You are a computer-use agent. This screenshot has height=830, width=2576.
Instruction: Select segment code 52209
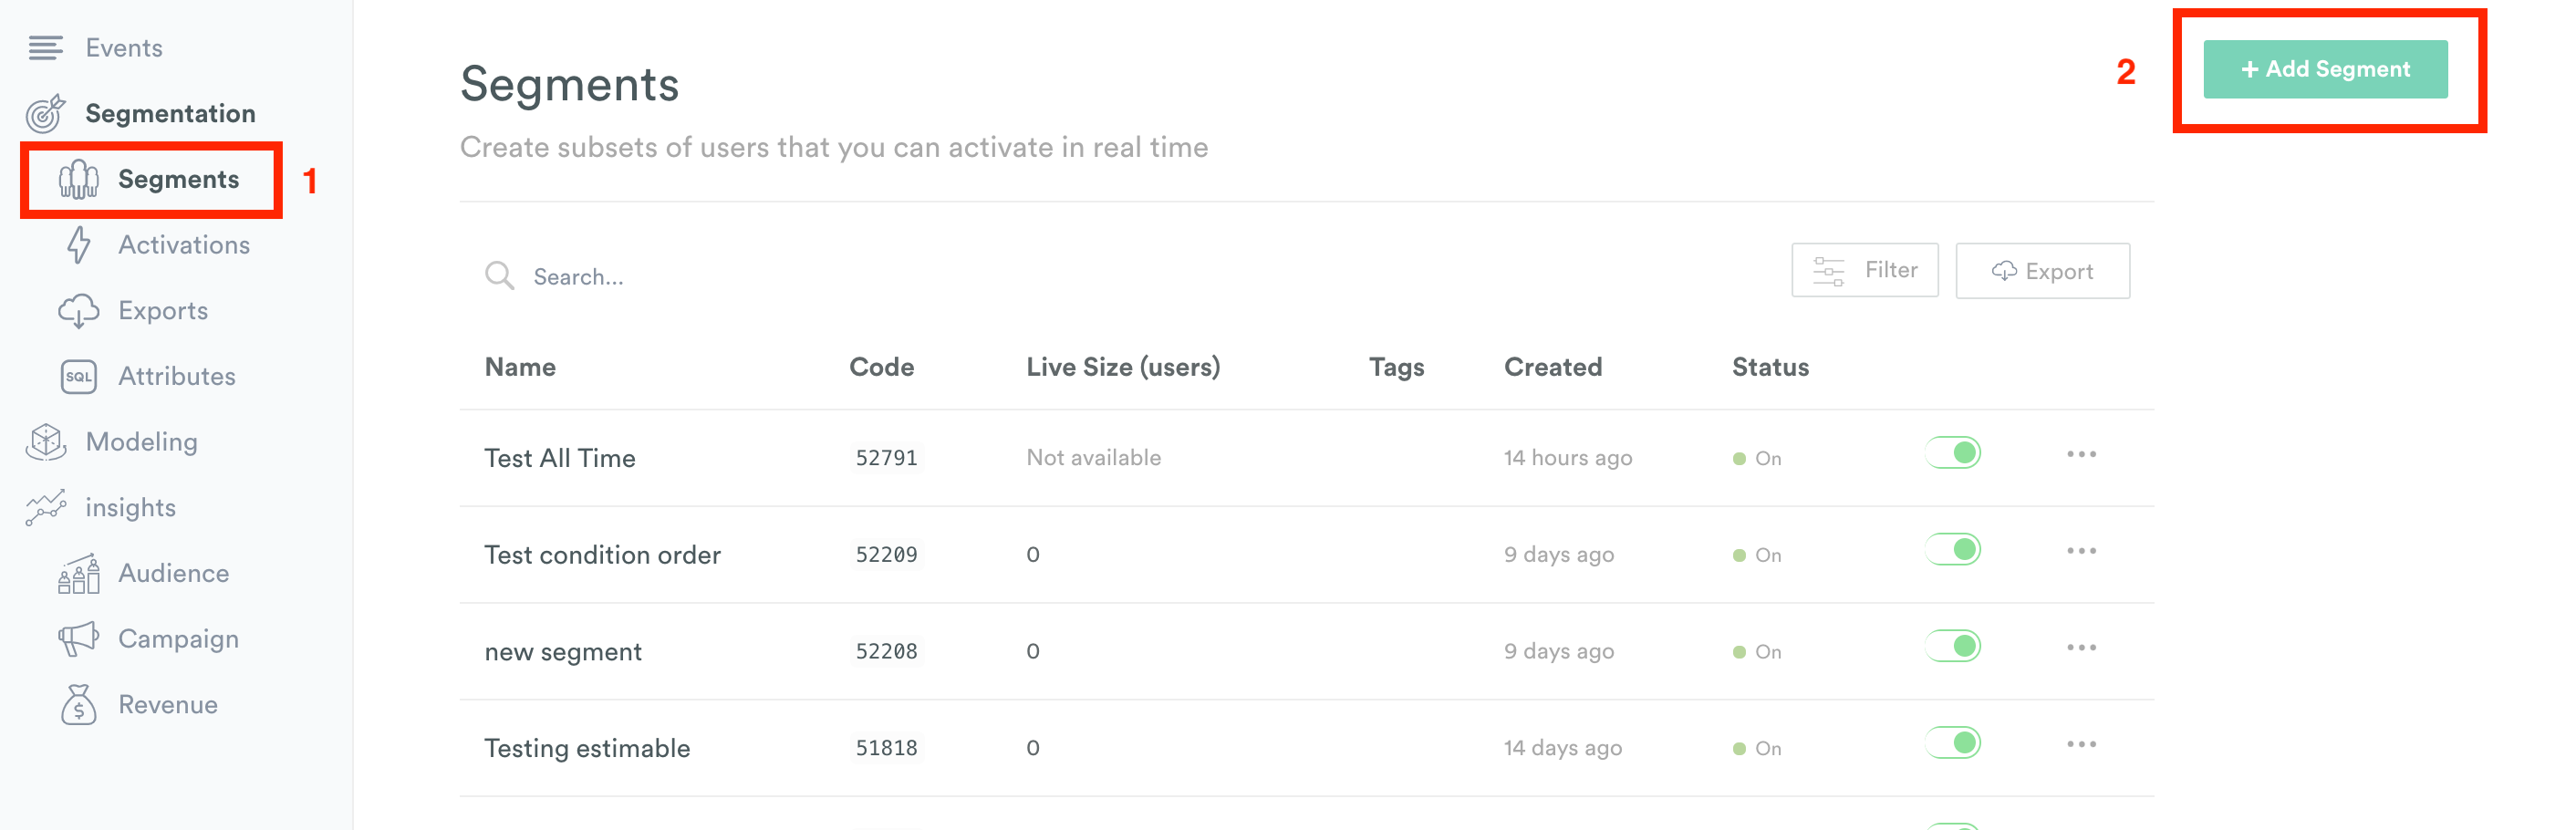886,555
